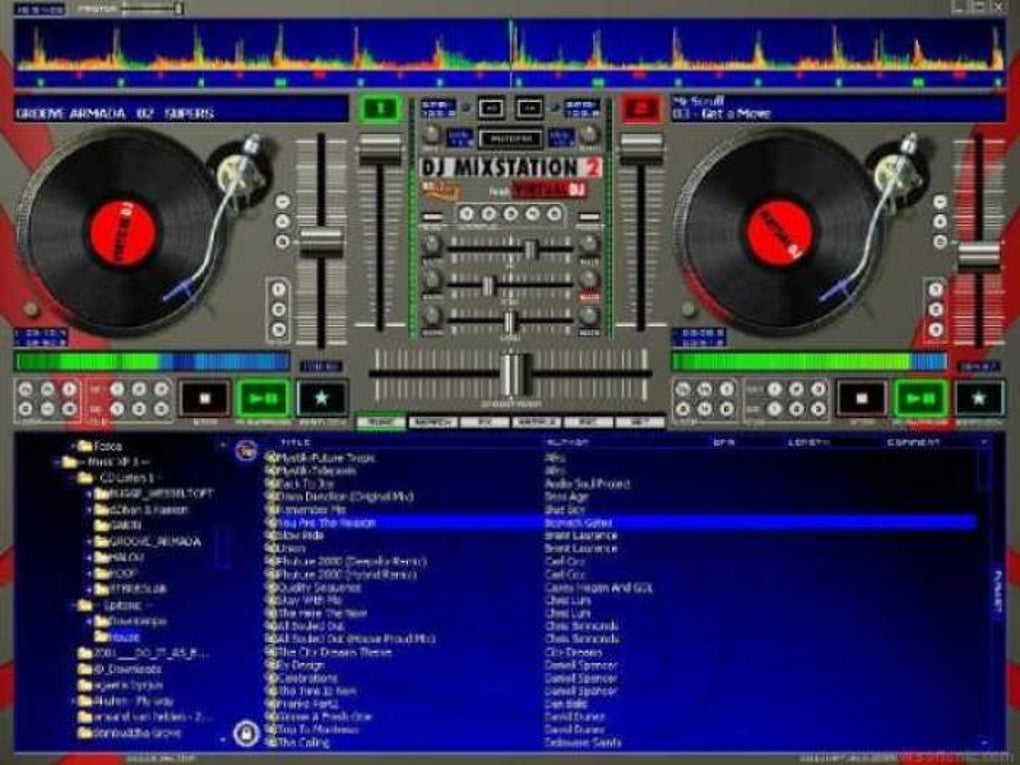The width and height of the screenshot is (1020, 765).
Task: Click the lock icon at playlist bottom
Action: (246, 734)
